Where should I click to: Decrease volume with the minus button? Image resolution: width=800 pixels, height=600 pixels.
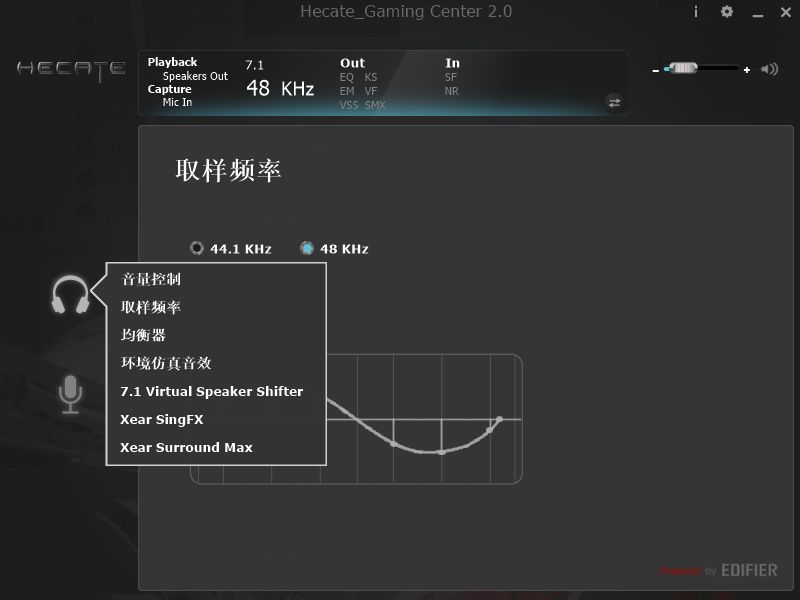pyautogui.click(x=657, y=69)
